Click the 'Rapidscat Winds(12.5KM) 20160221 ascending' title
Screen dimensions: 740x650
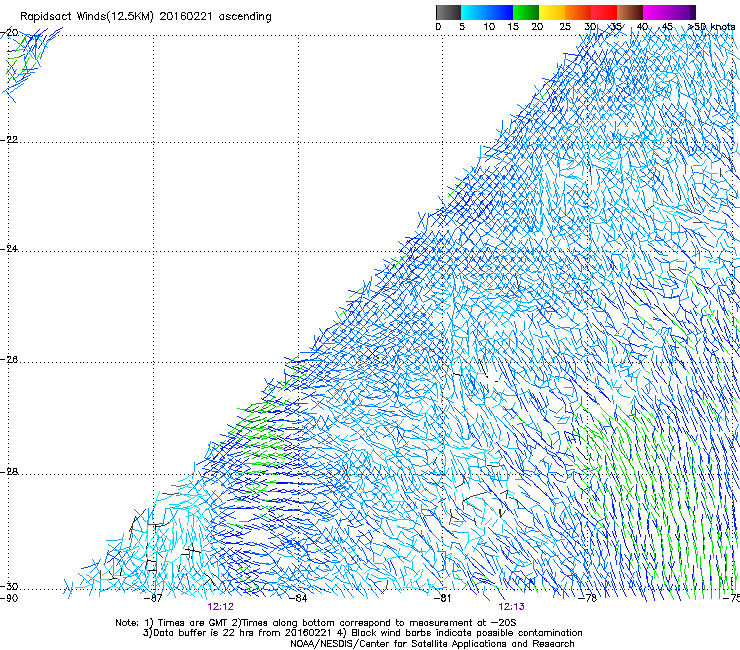coord(146,17)
